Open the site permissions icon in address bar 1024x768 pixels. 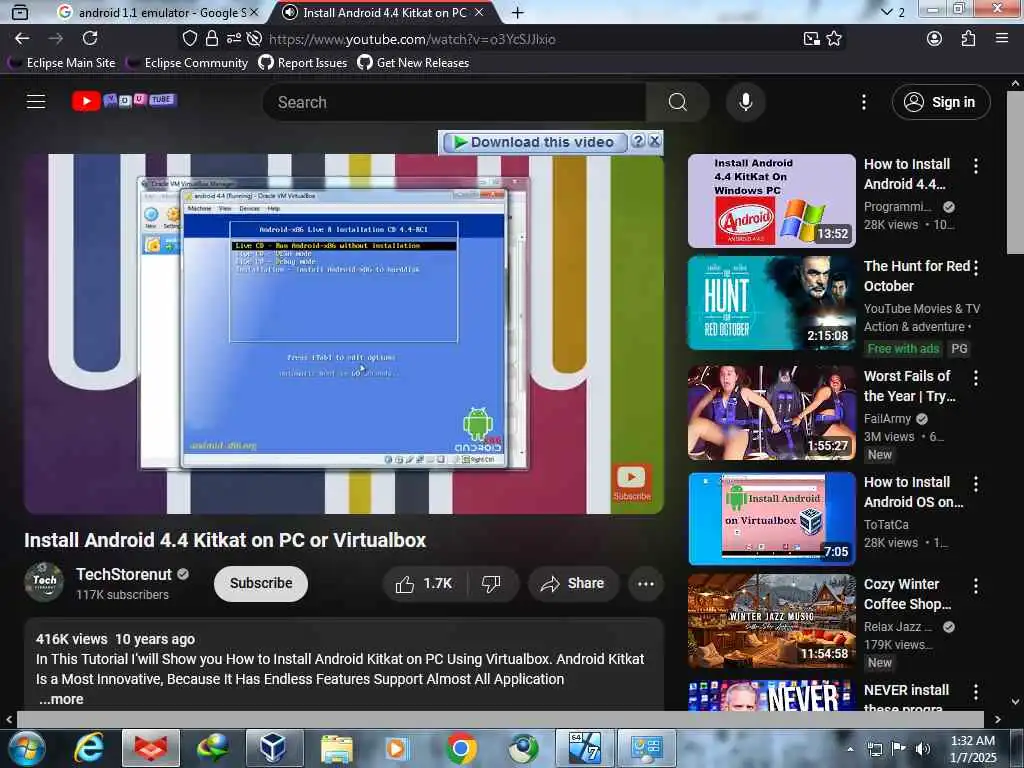(x=233, y=39)
